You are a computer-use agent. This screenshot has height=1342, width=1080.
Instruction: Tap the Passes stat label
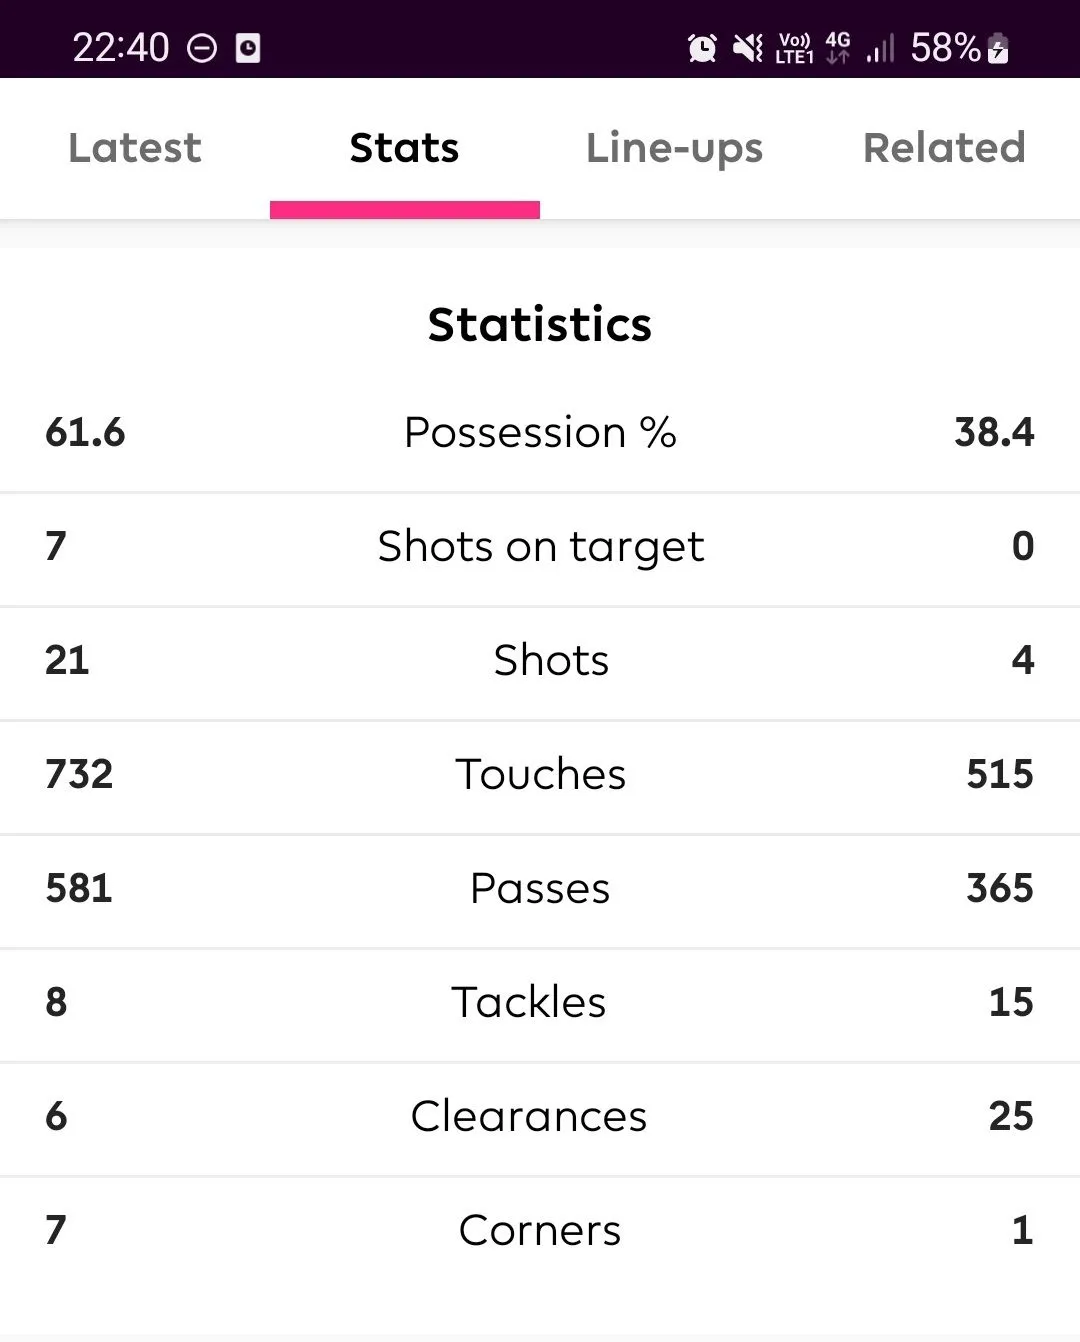(x=540, y=888)
